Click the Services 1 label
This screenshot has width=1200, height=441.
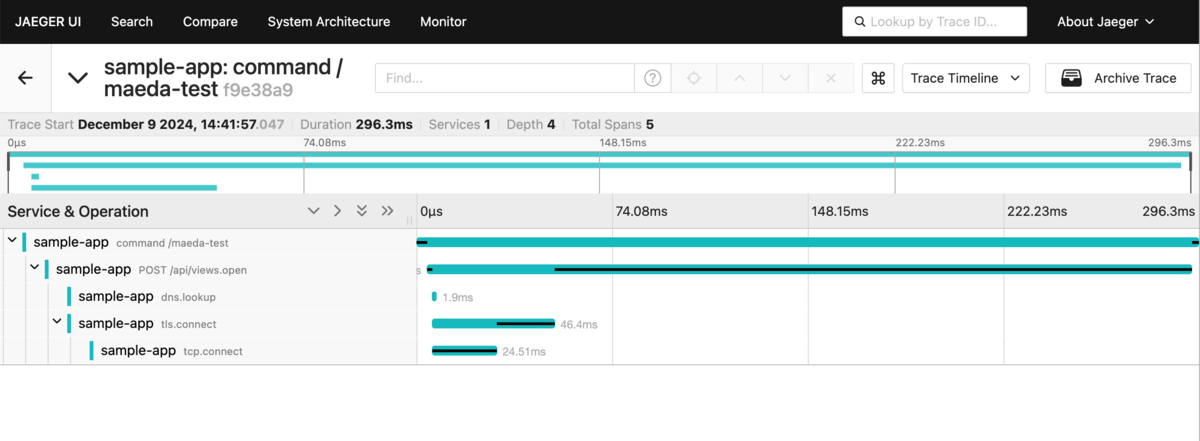[x=459, y=125]
